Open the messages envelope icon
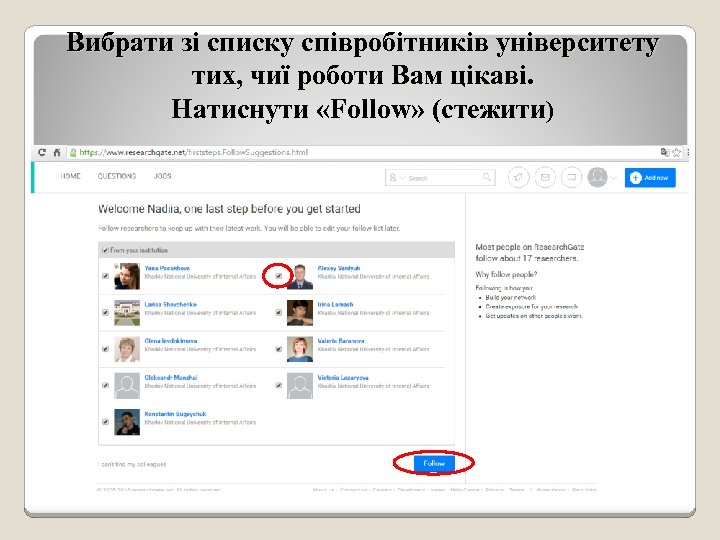720x540 pixels. (x=545, y=177)
